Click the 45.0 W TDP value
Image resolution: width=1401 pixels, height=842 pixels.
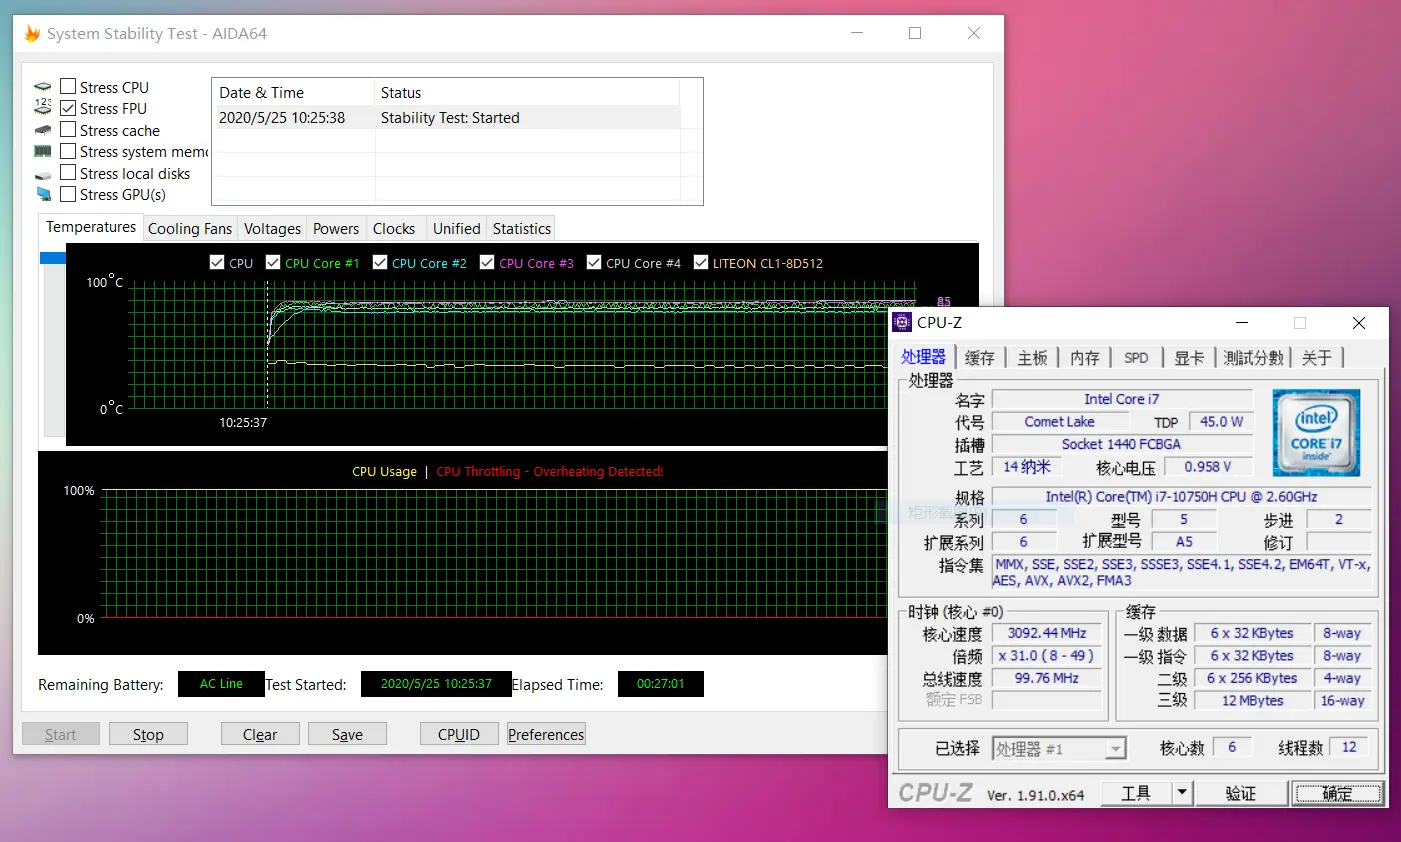point(1221,422)
